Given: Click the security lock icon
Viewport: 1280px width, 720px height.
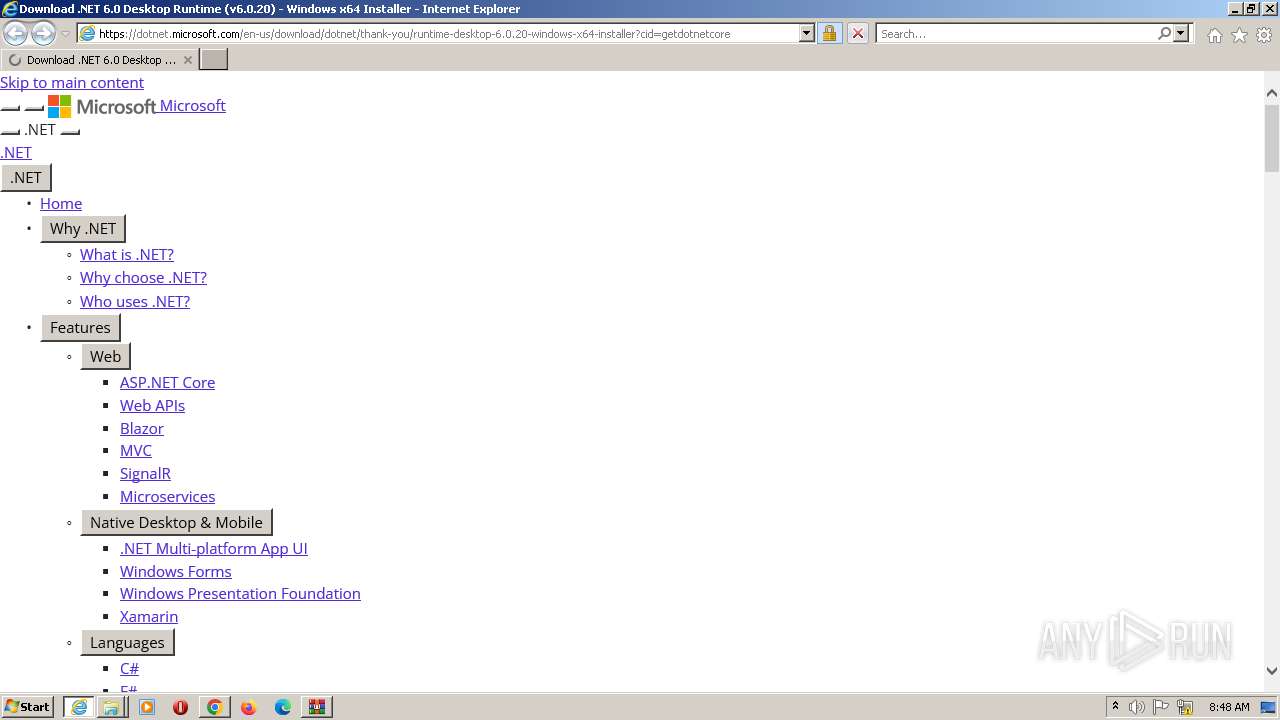Looking at the screenshot, I should coord(829,33).
